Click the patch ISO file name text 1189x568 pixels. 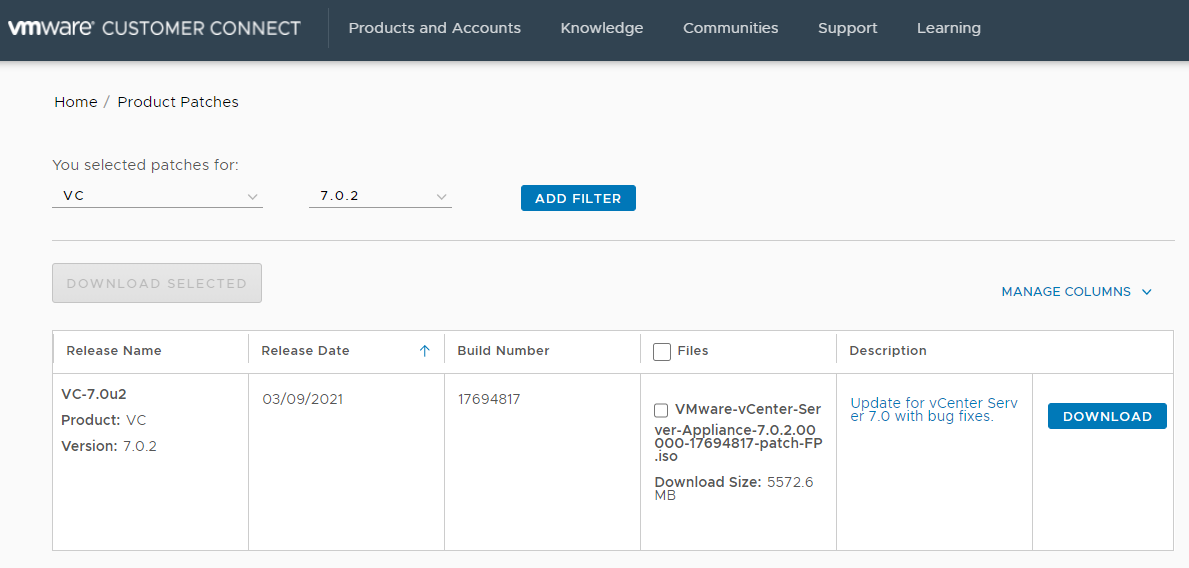739,433
